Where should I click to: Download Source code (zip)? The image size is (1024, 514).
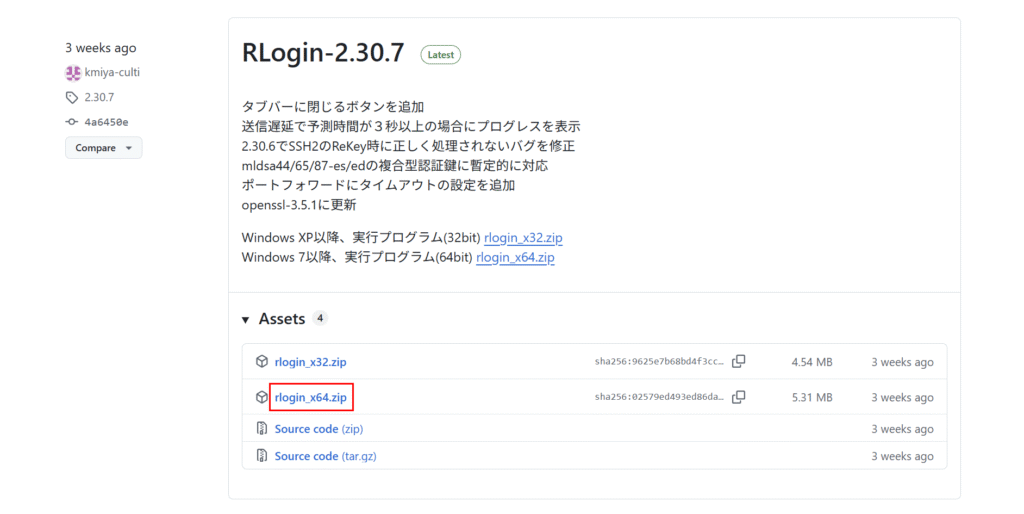[x=319, y=429]
